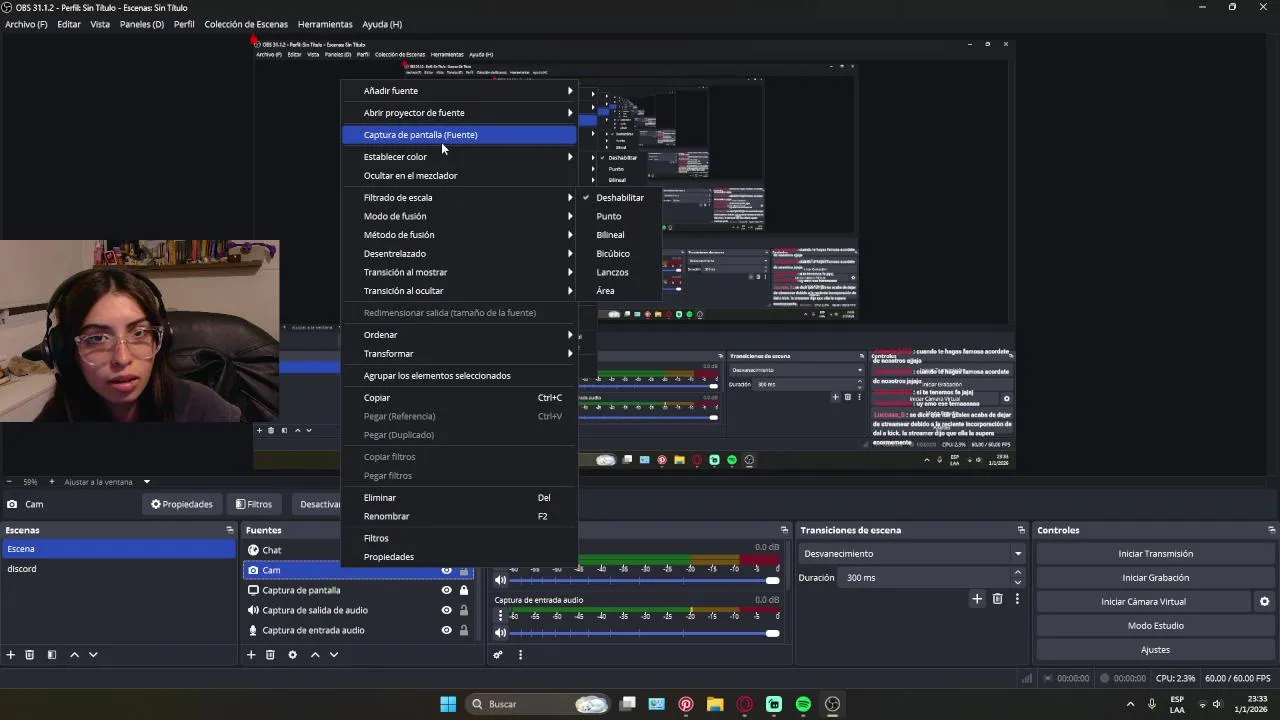
Task: Open Spotify from the taskbar
Action: click(803, 704)
